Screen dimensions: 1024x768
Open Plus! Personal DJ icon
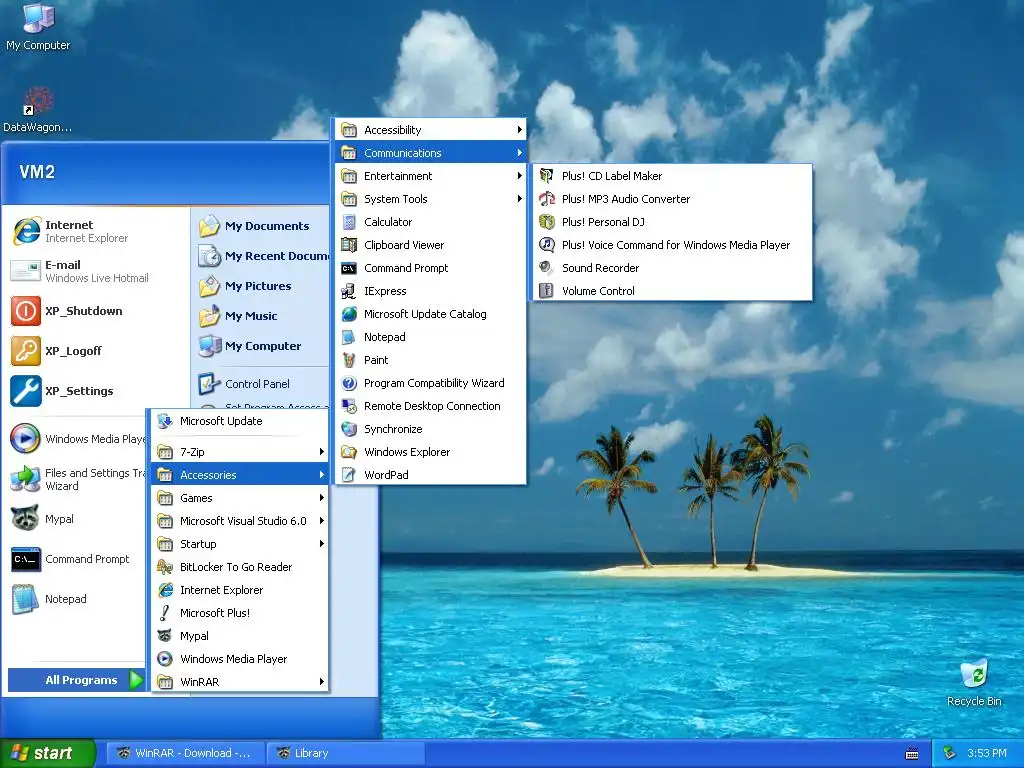(546, 221)
